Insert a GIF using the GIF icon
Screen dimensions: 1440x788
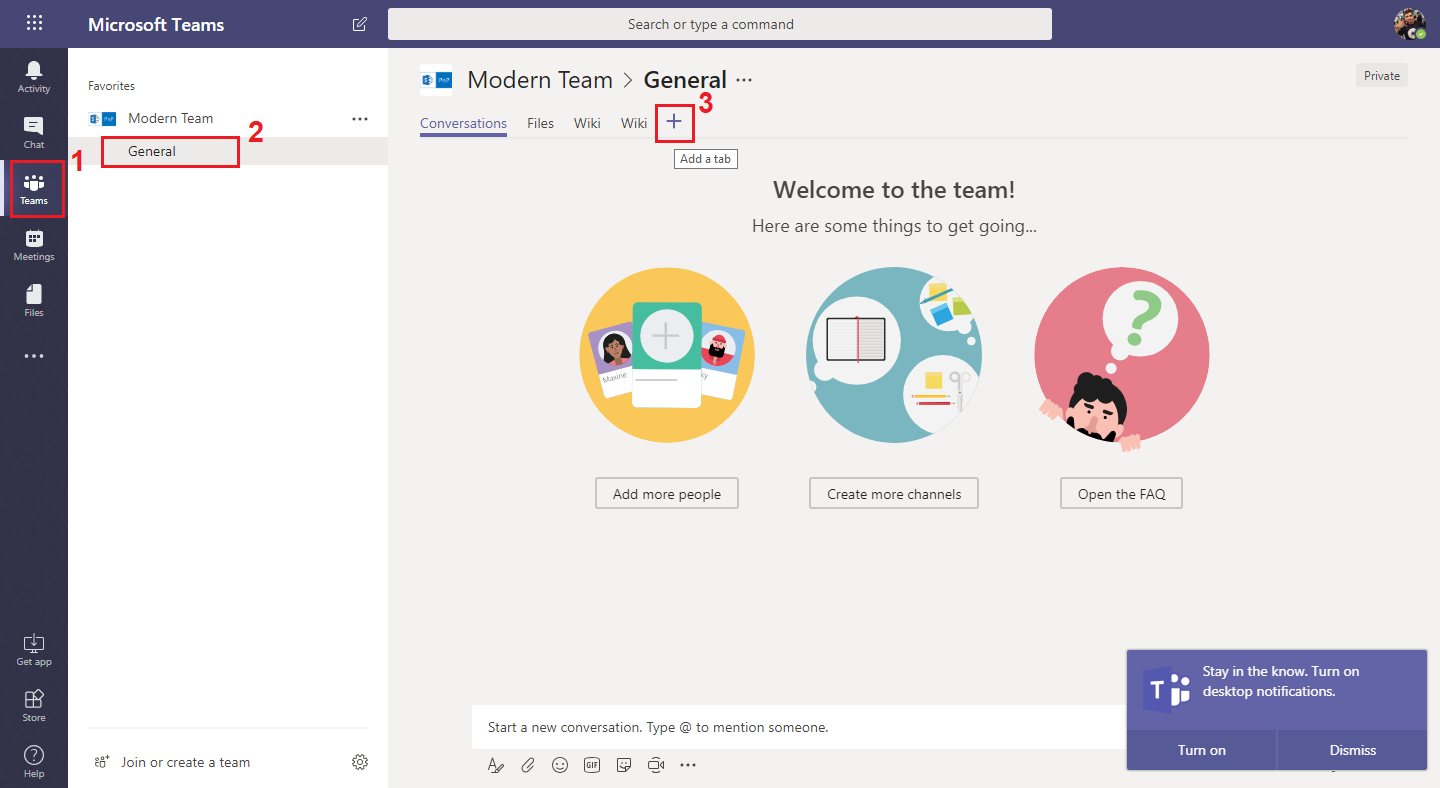[x=592, y=765]
